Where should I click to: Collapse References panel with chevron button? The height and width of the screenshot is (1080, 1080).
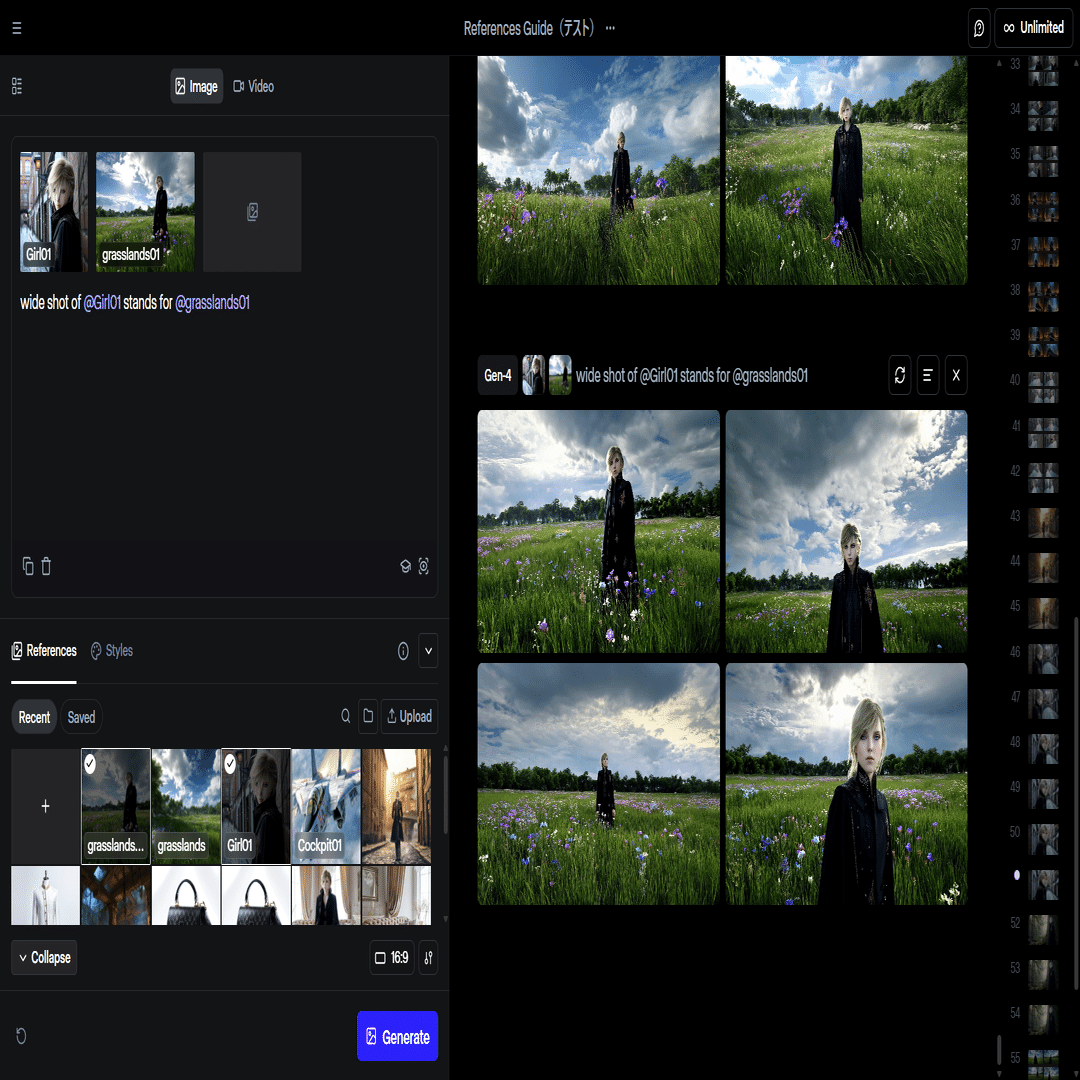[x=428, y=651]
